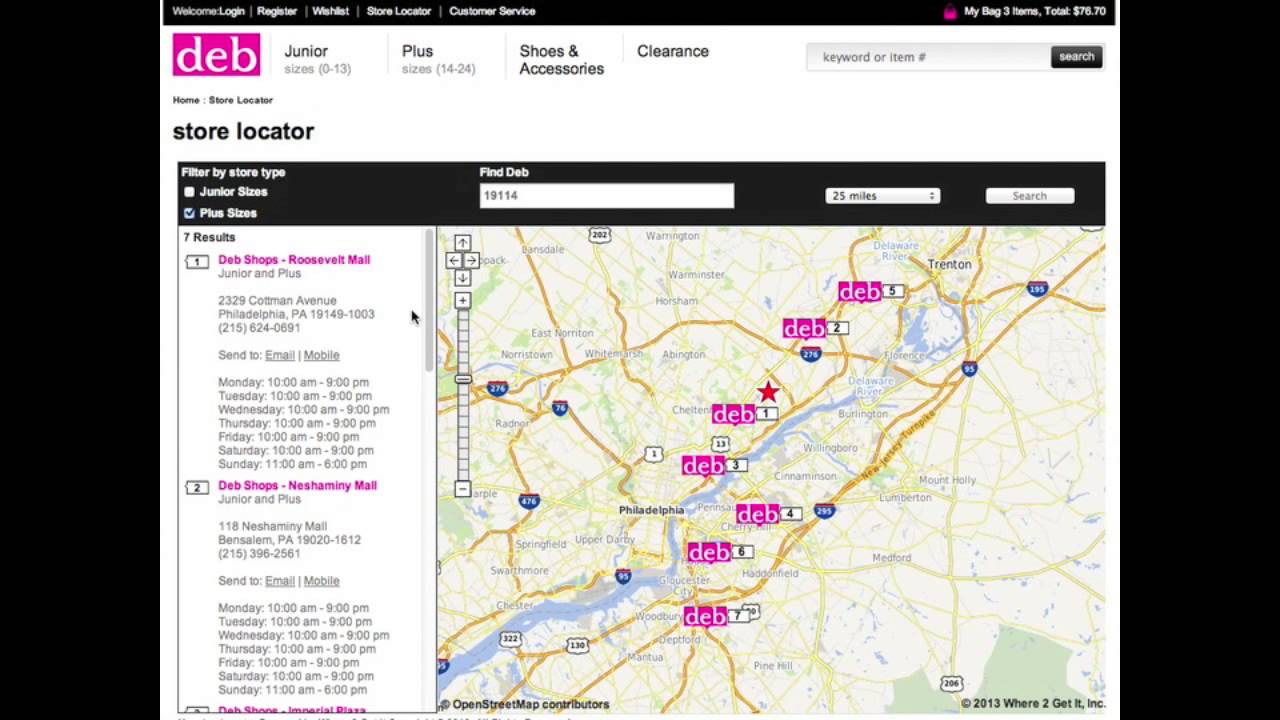
Task: Select deb map marker number 4
Action: tap(768, 514)
